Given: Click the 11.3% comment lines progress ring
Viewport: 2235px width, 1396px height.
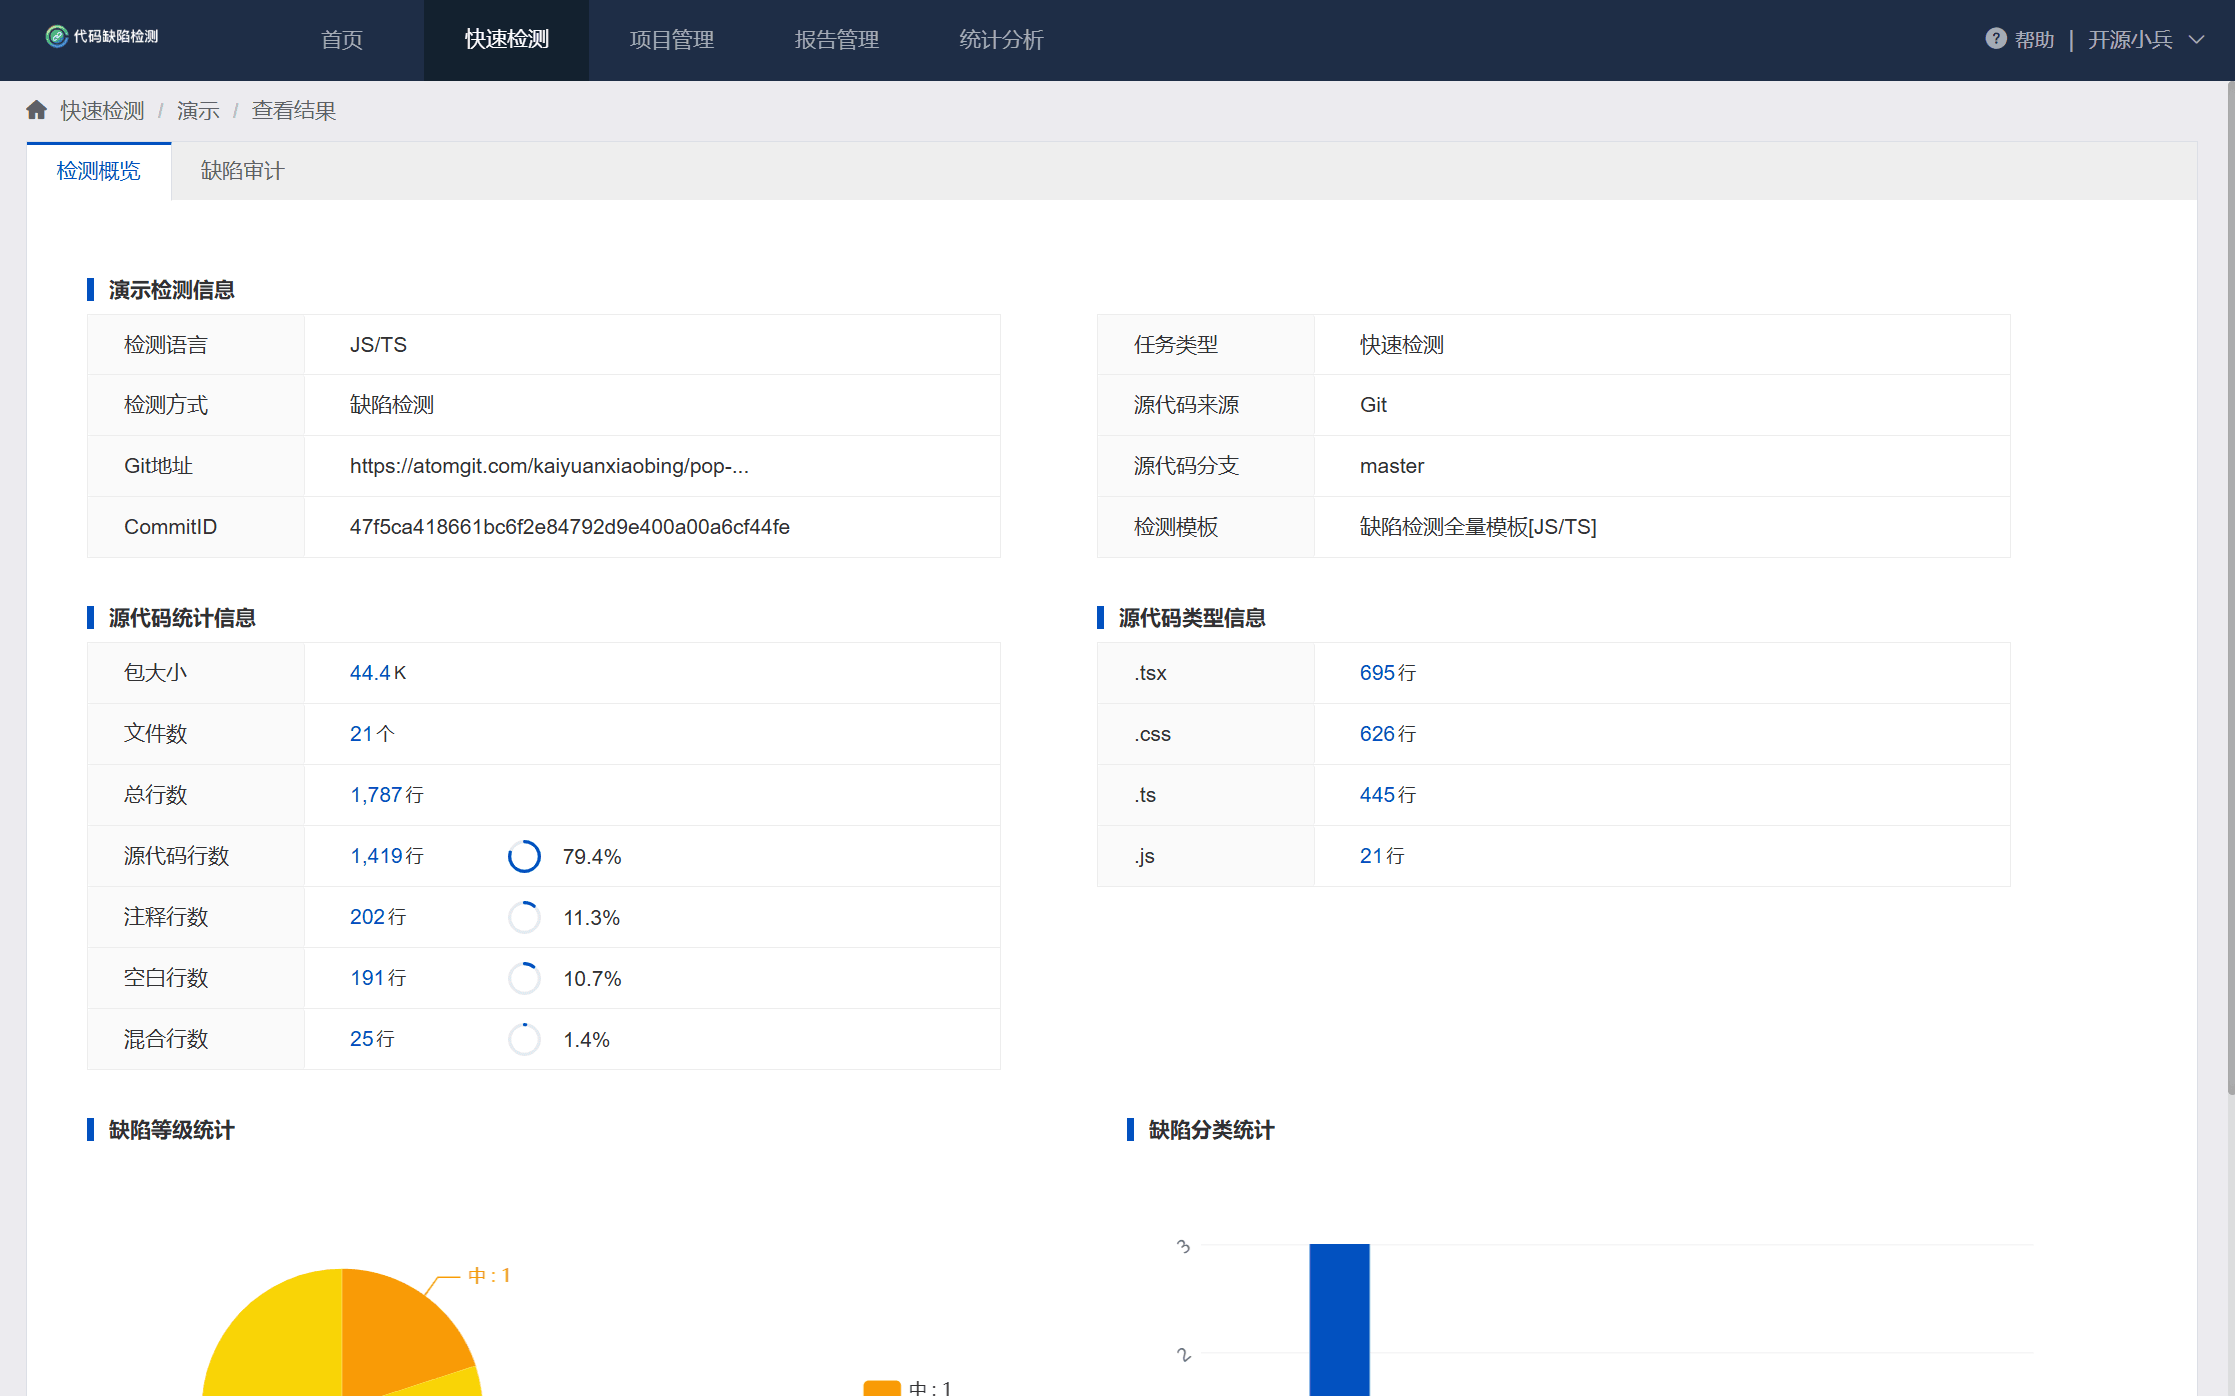Looking at the screenshot, I should click(x=524, y=917).
